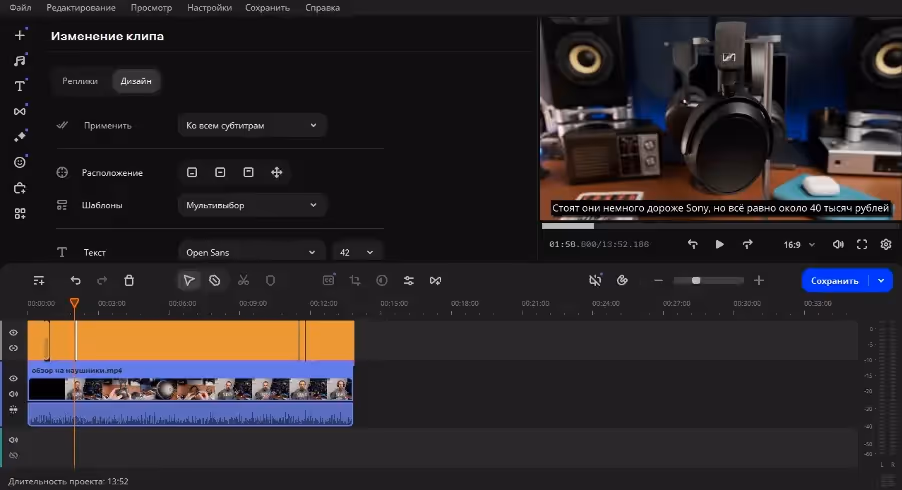Click the marker shield icon in toolbar
Viewport: 902px width, 490px height.
[x=270, y=281]
